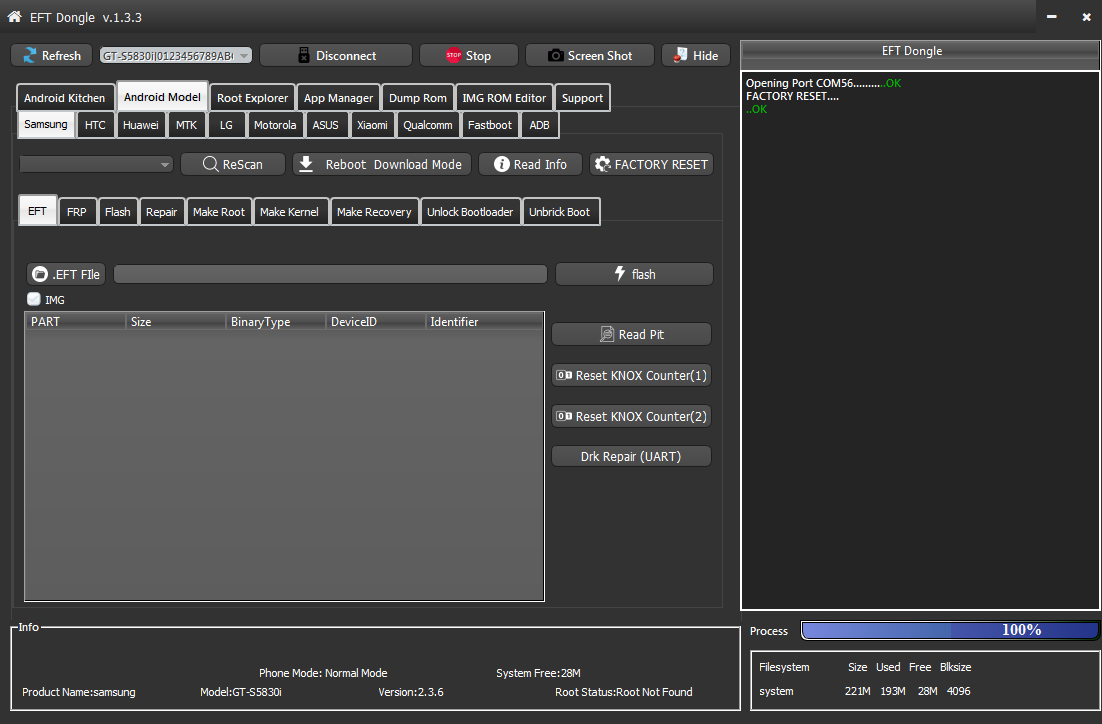Click Reset KNOX Counter(1)
This screenshot has height=724, width=1102.
coord(631,375)
